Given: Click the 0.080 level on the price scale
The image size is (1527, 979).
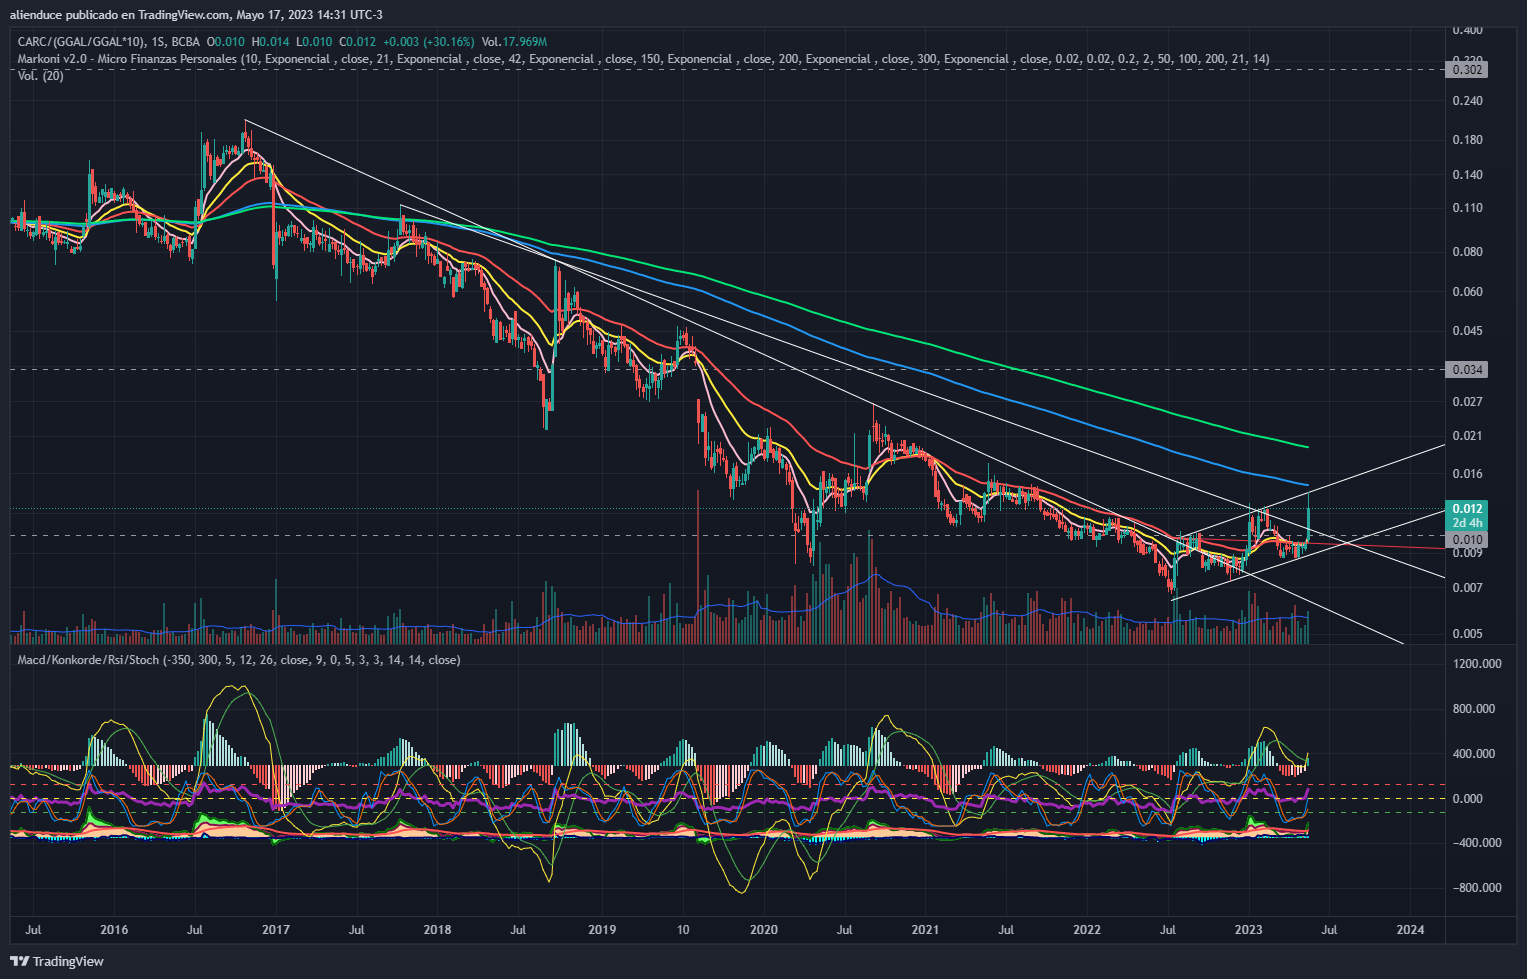Looking at the screenshot, I should point(1467,252).
